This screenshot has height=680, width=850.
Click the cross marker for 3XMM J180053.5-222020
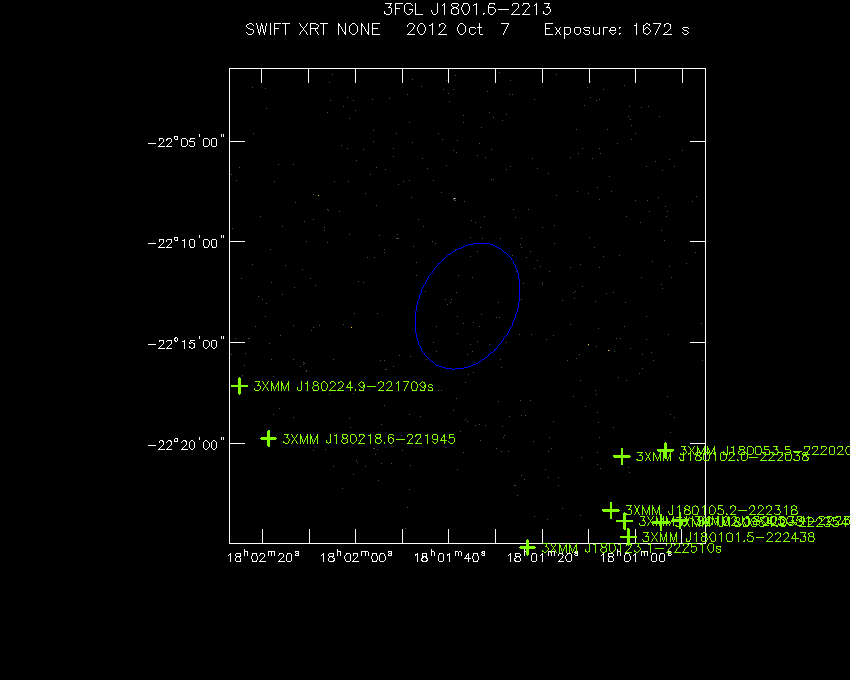666,451
